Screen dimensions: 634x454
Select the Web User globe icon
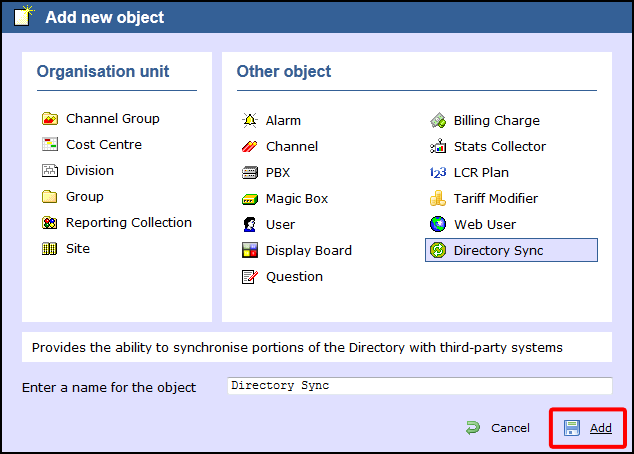tap(438, 225)
